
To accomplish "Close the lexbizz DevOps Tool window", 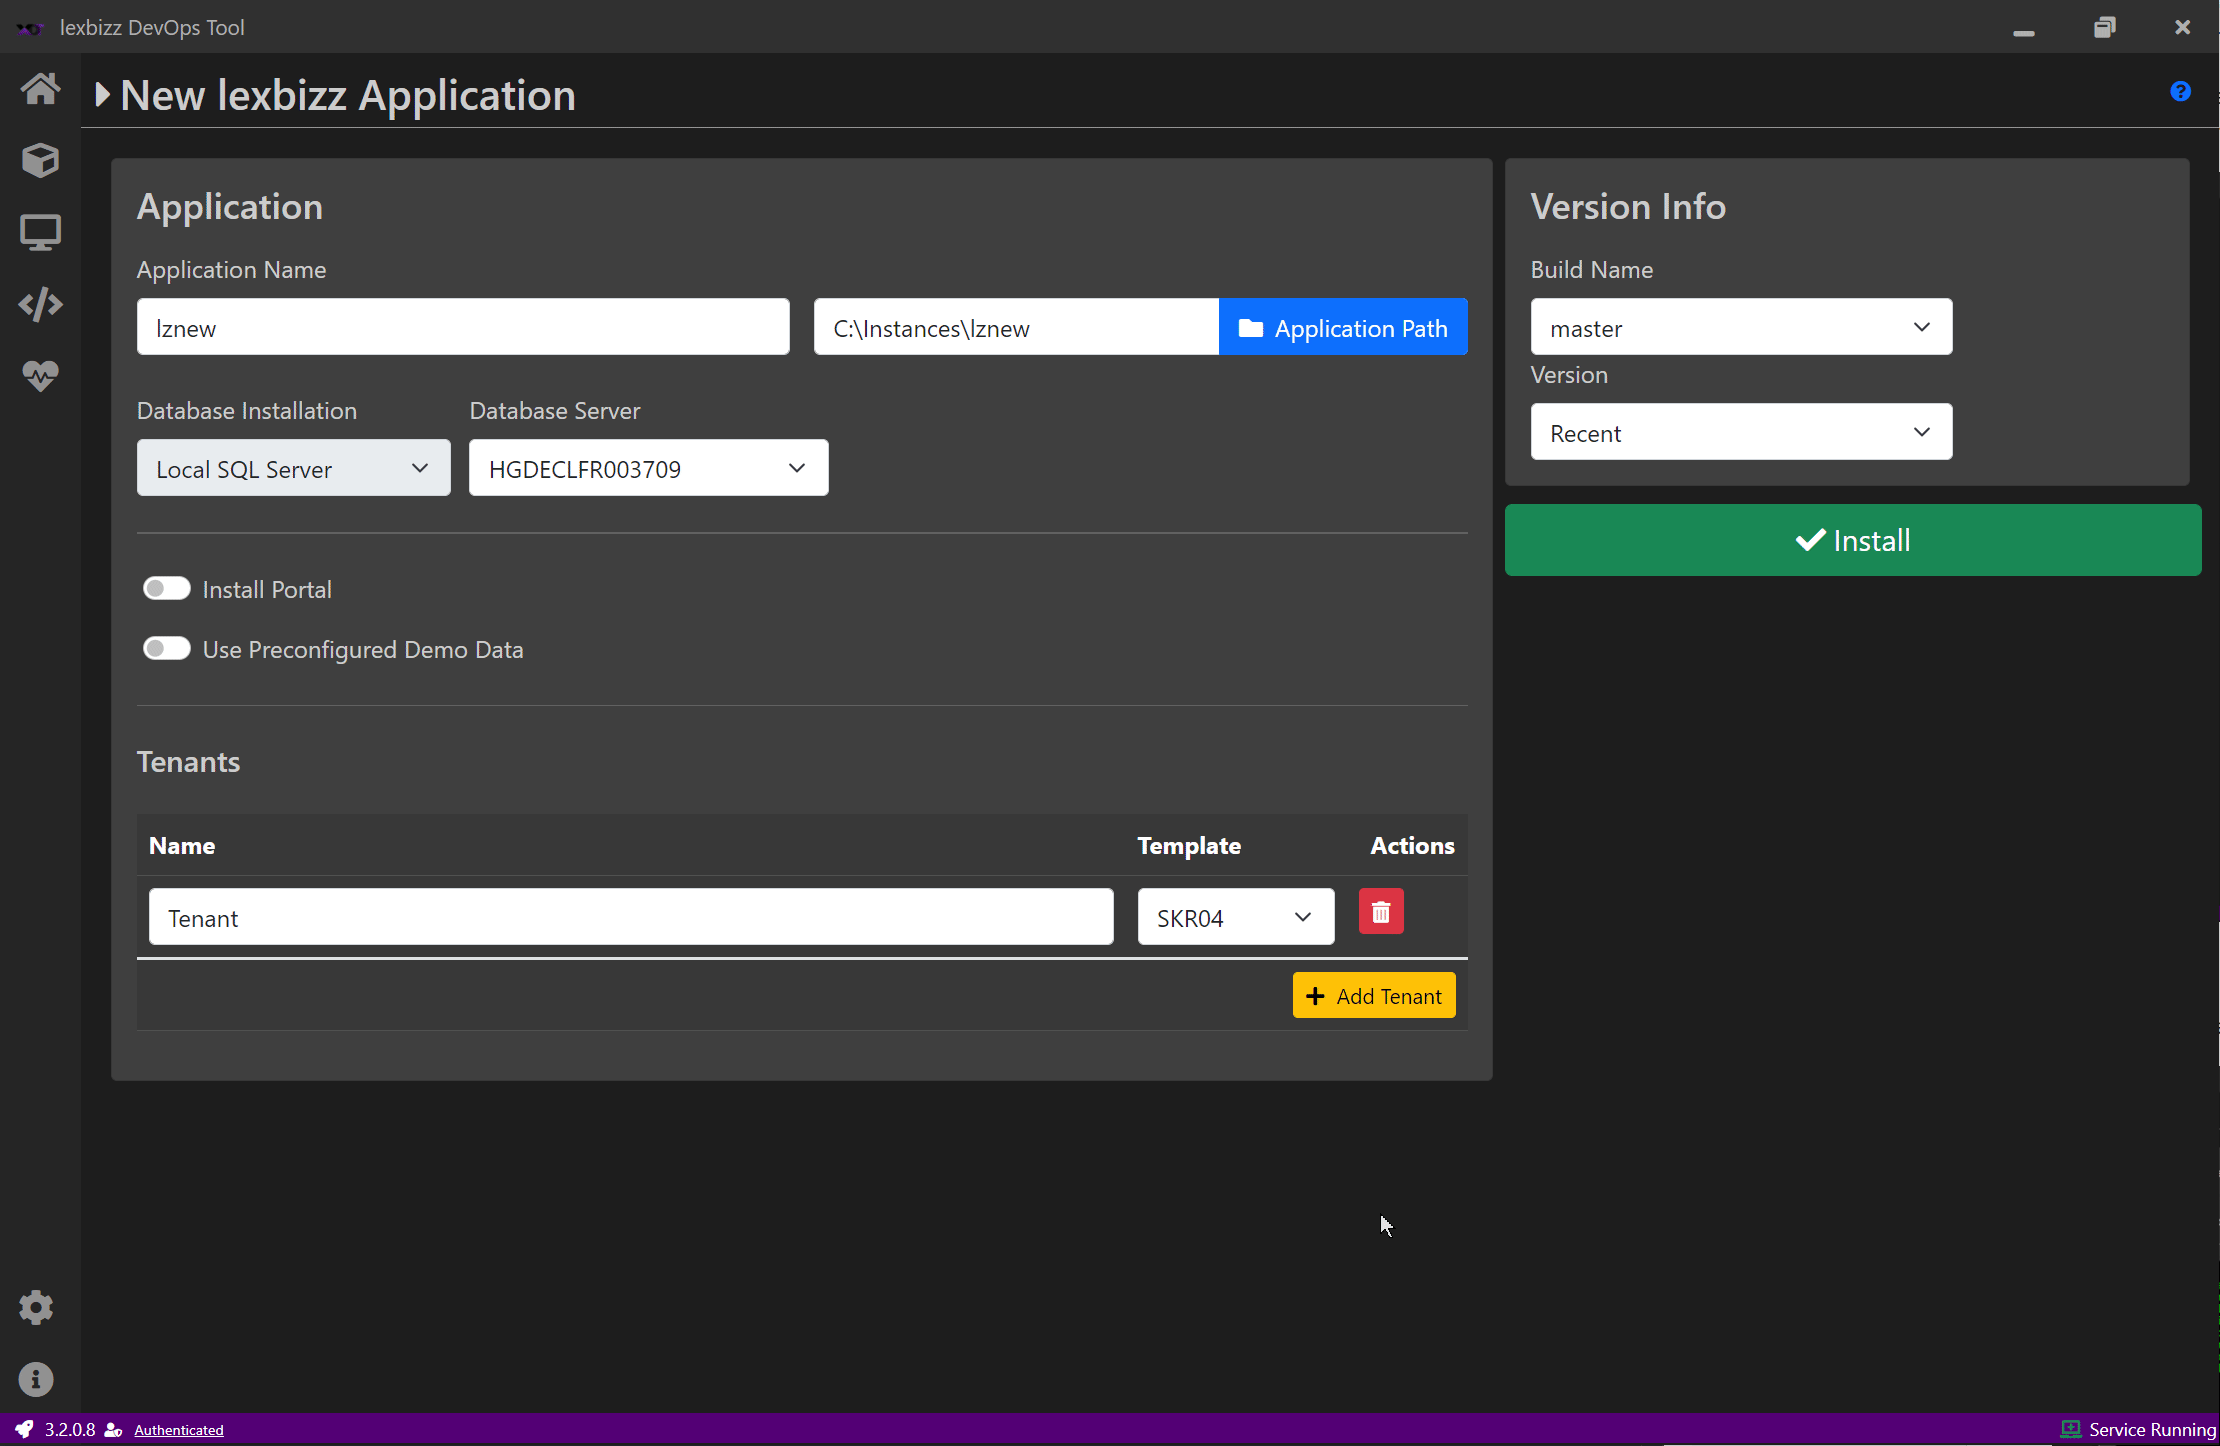I will coord(2183,28).
